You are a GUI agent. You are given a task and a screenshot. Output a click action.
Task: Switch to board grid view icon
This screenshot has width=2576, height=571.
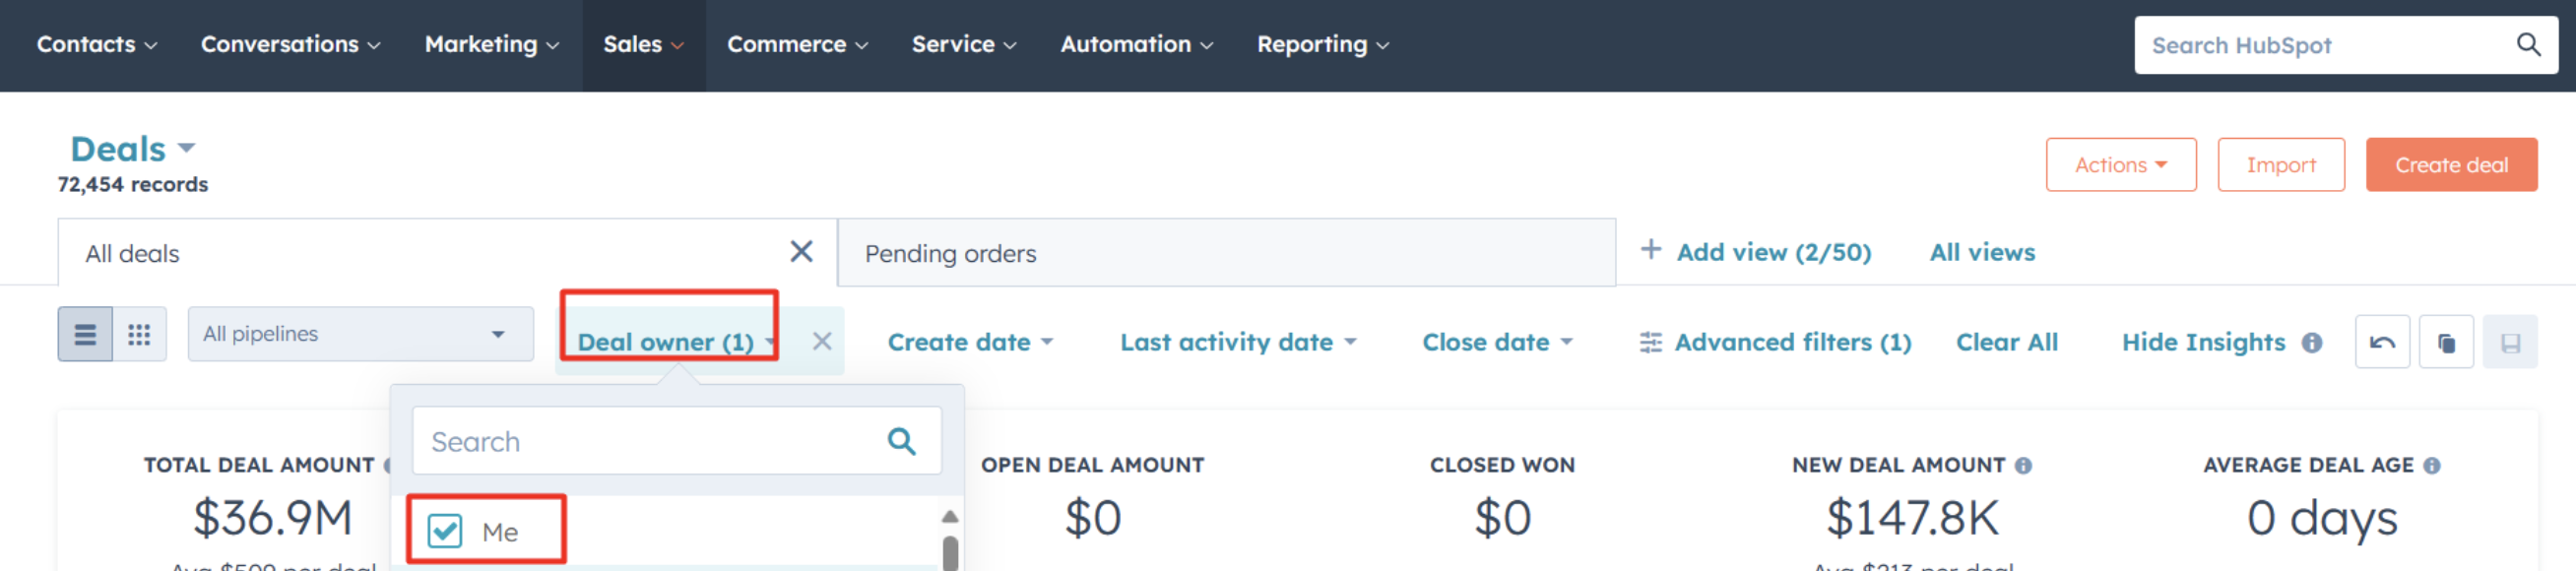(x=139, y=334)
